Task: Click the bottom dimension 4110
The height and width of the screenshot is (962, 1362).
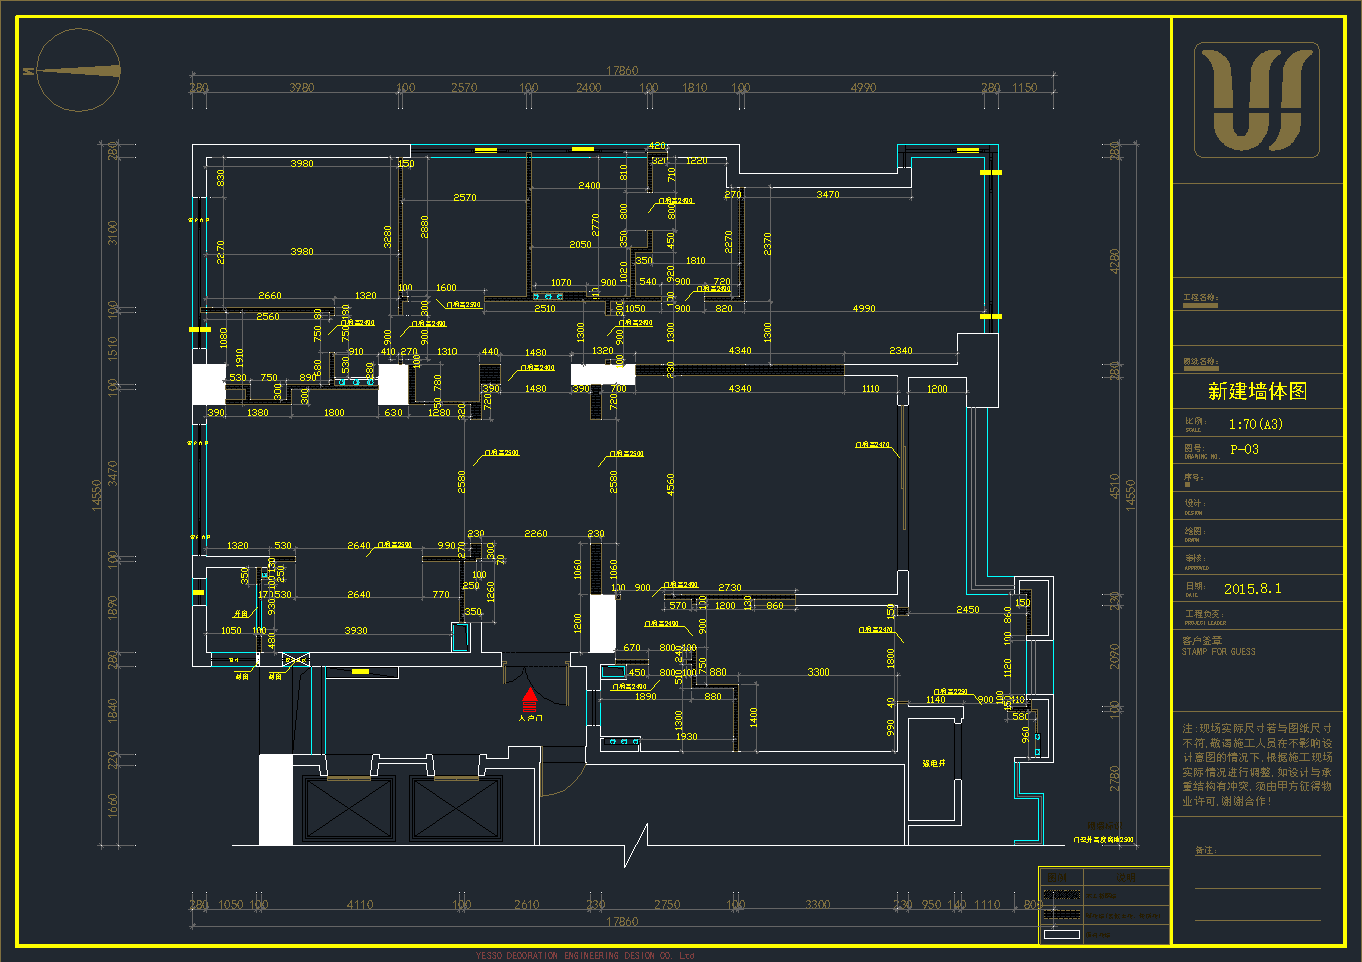Action: pyautogui.click(x=360, y=905)
